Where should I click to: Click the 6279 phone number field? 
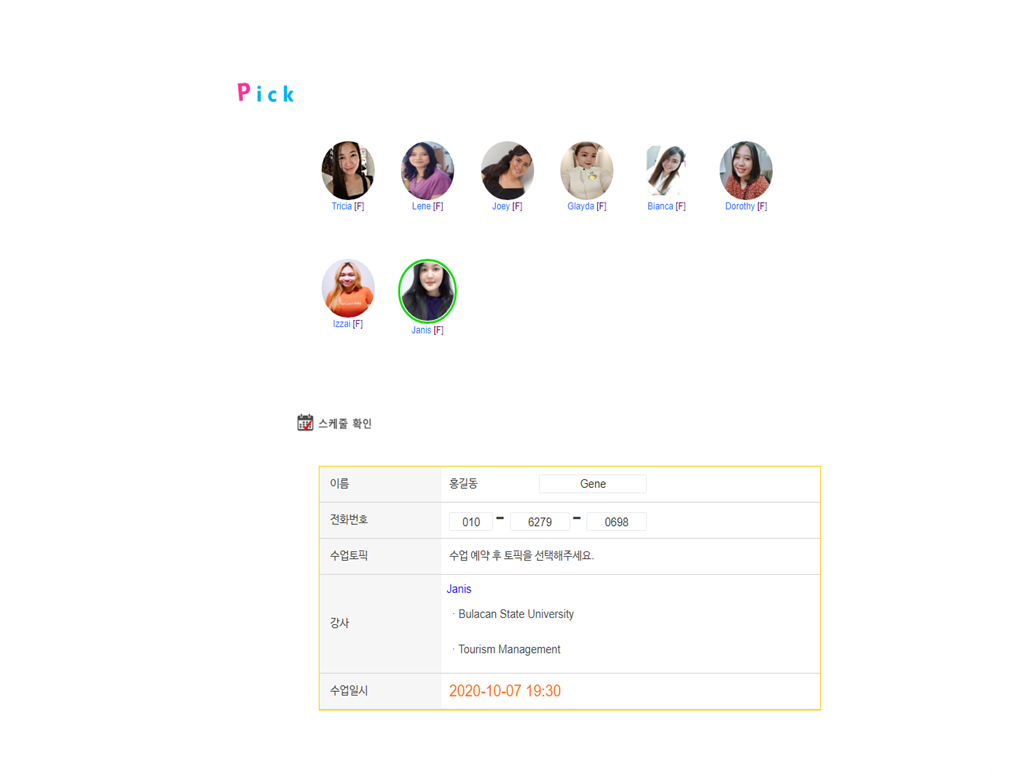pyautogui.click(x=540, y=521)
